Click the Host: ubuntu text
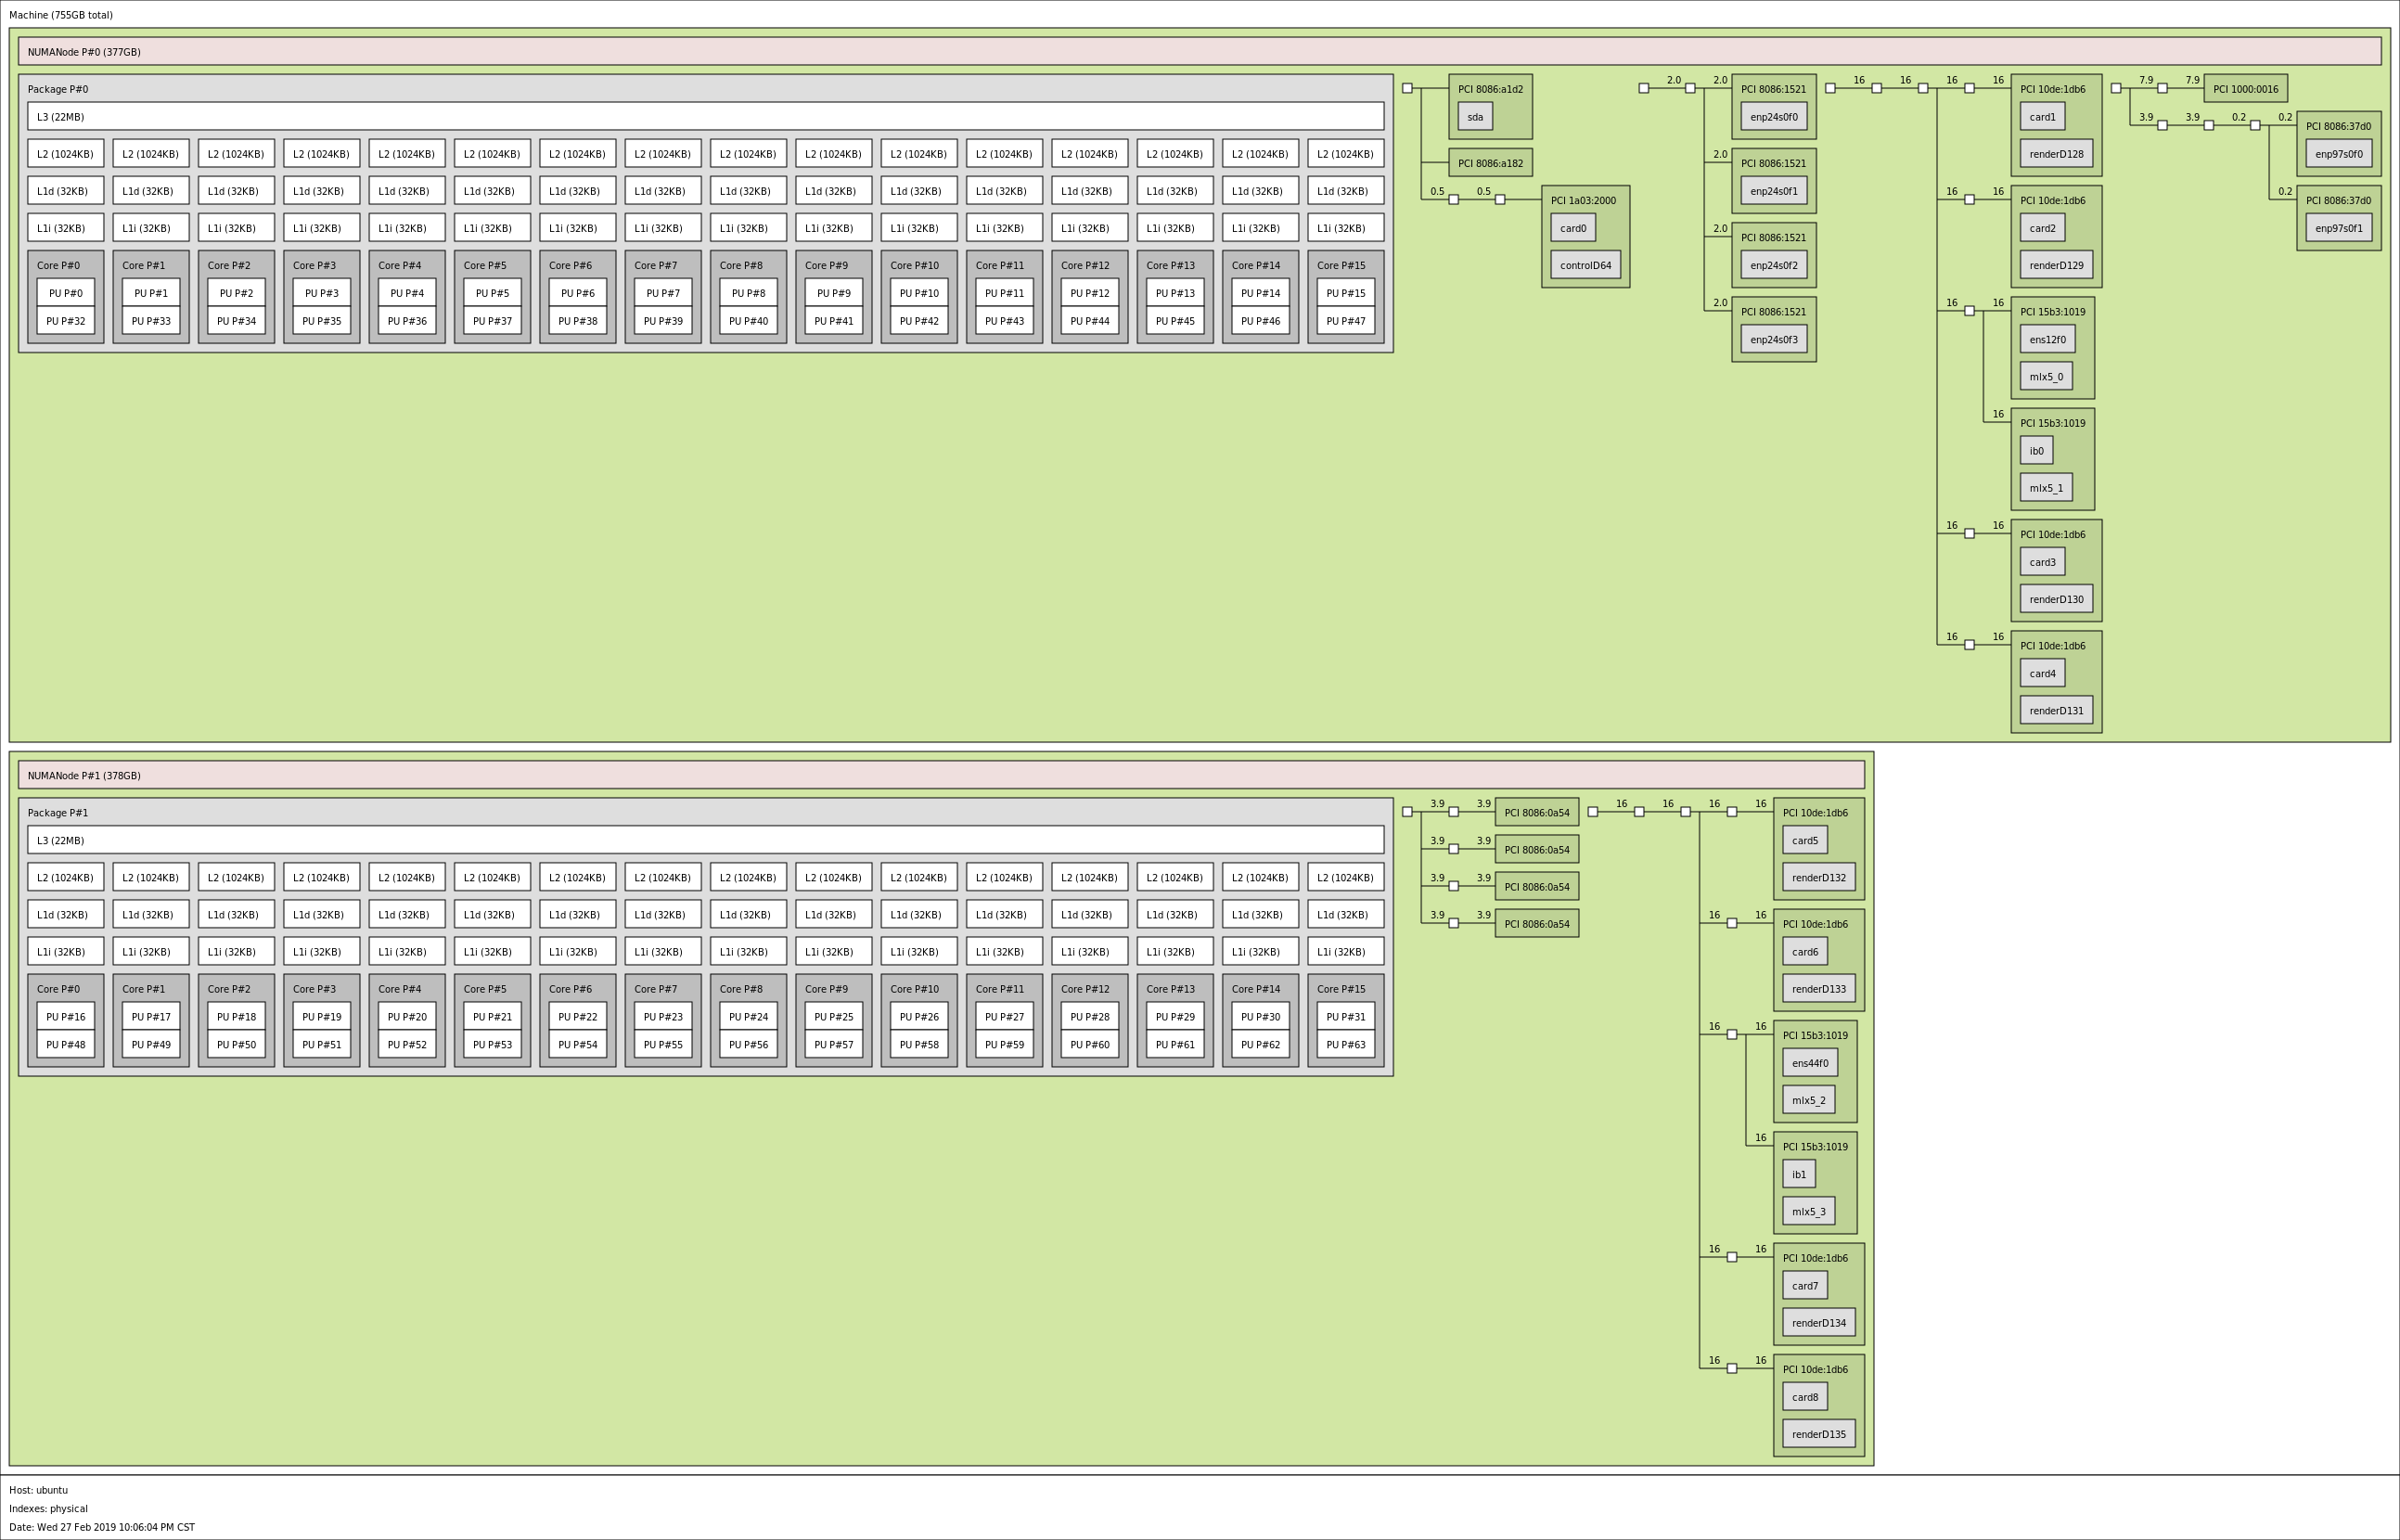The width and height of the screenshot is (2400, 1540). [39, 1490]
